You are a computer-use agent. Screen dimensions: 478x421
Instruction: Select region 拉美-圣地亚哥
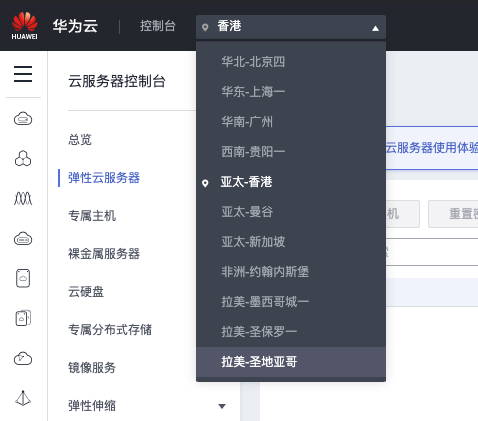pyautogui.click(x=291, y=362)
